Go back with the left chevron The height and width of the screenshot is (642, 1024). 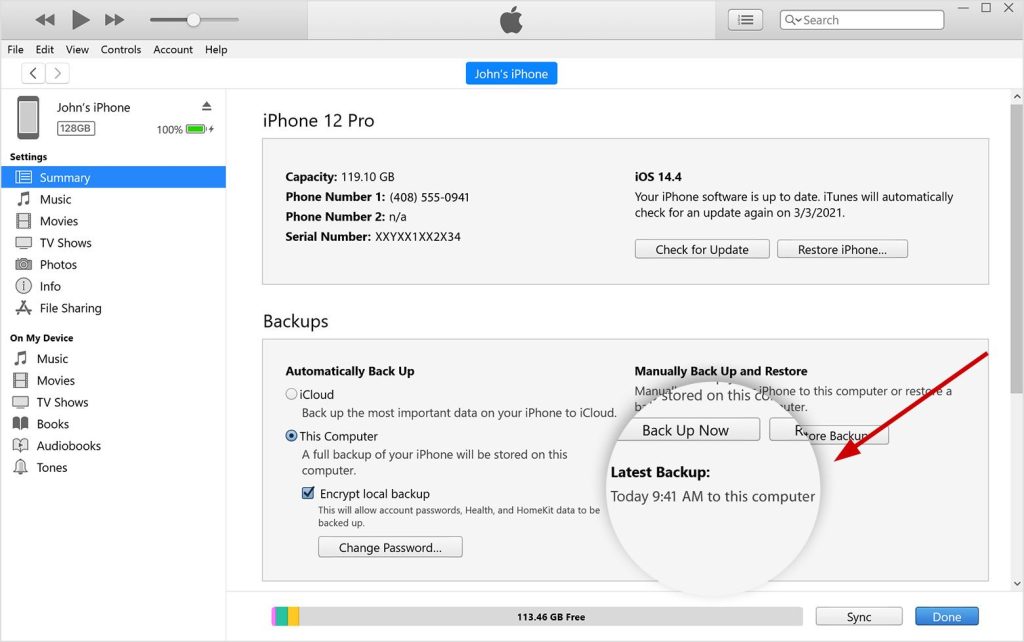pyautogui.click(x=33, y=73)
